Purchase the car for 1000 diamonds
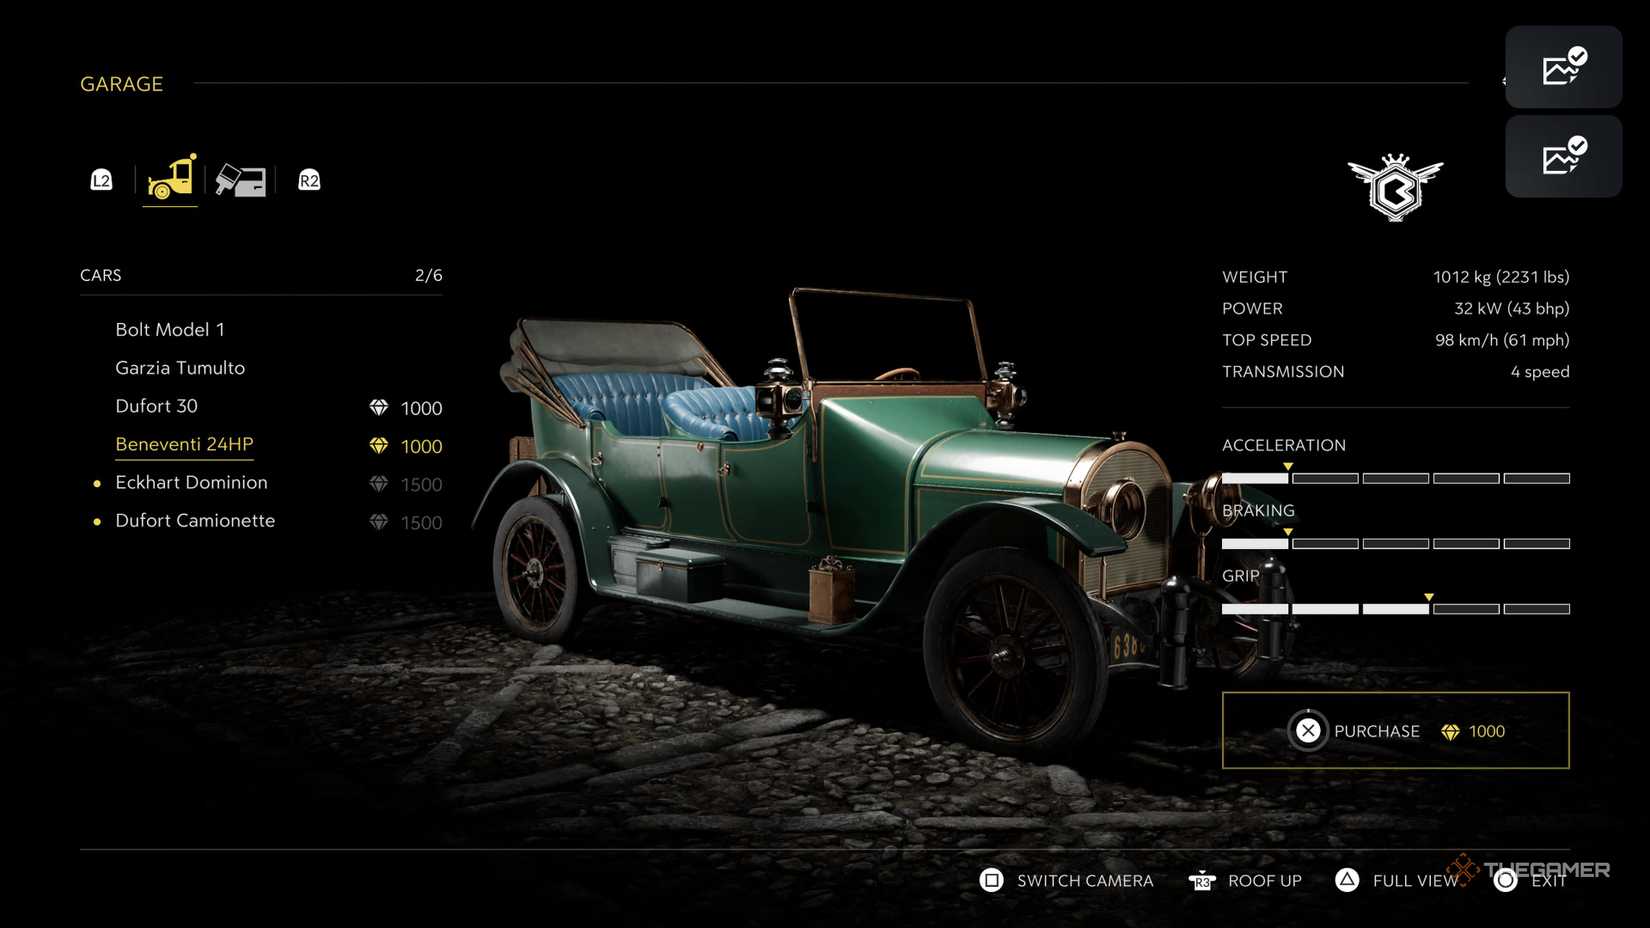Image resolution: width=1650 pixels, height=928 pixels. pyautogui.click(x=1395, y=731)
